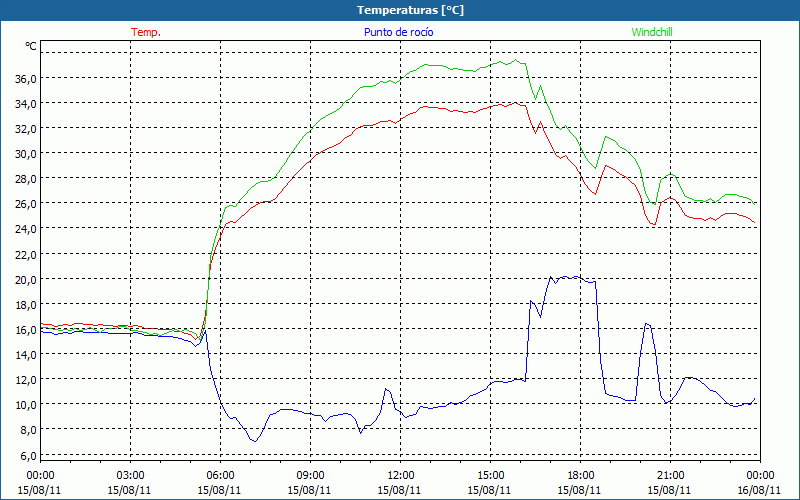Click the 03:00 time axis label

tap(130, 476)
